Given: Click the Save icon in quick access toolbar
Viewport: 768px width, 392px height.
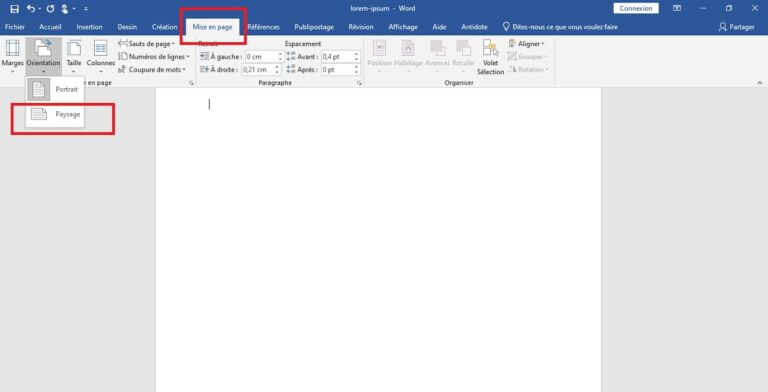Looking at the screenshot, I should tap(14, 9).
